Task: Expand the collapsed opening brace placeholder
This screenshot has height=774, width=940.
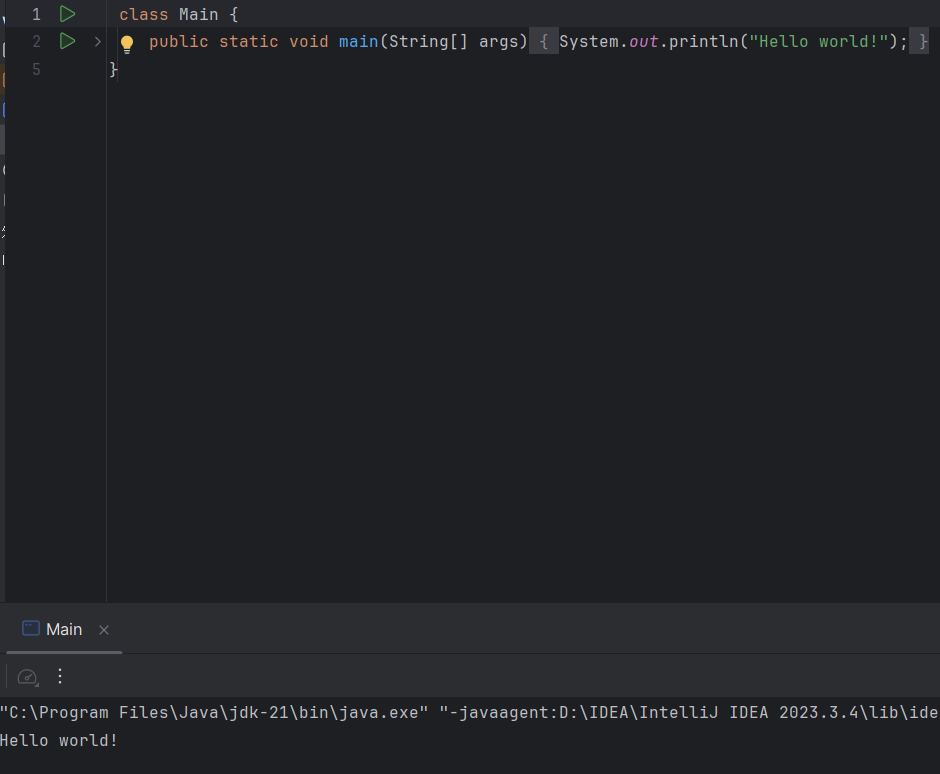Action: click(543, 42)
